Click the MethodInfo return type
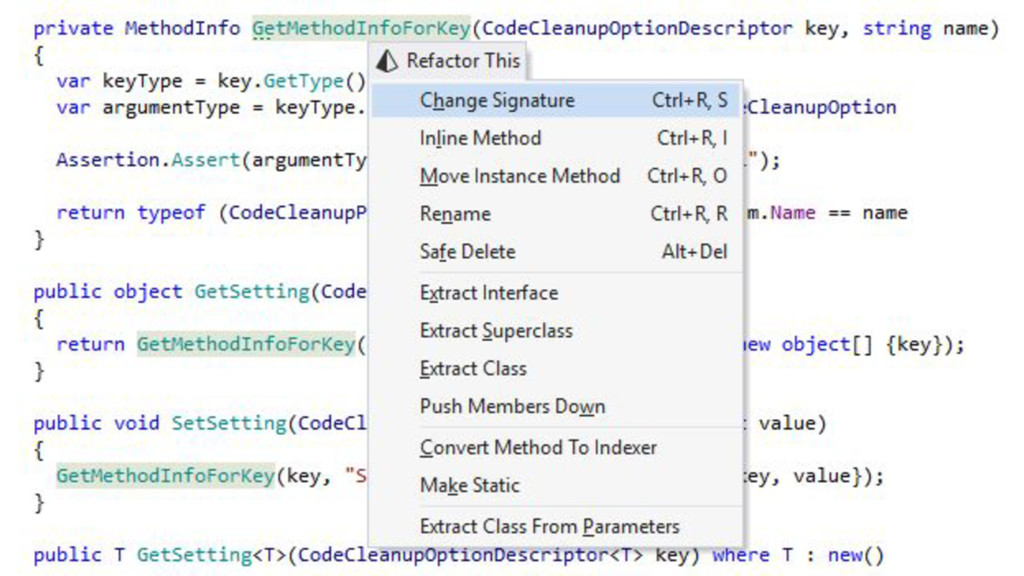The width and height of the screenshot is (1024, 576). click(182, 28)
